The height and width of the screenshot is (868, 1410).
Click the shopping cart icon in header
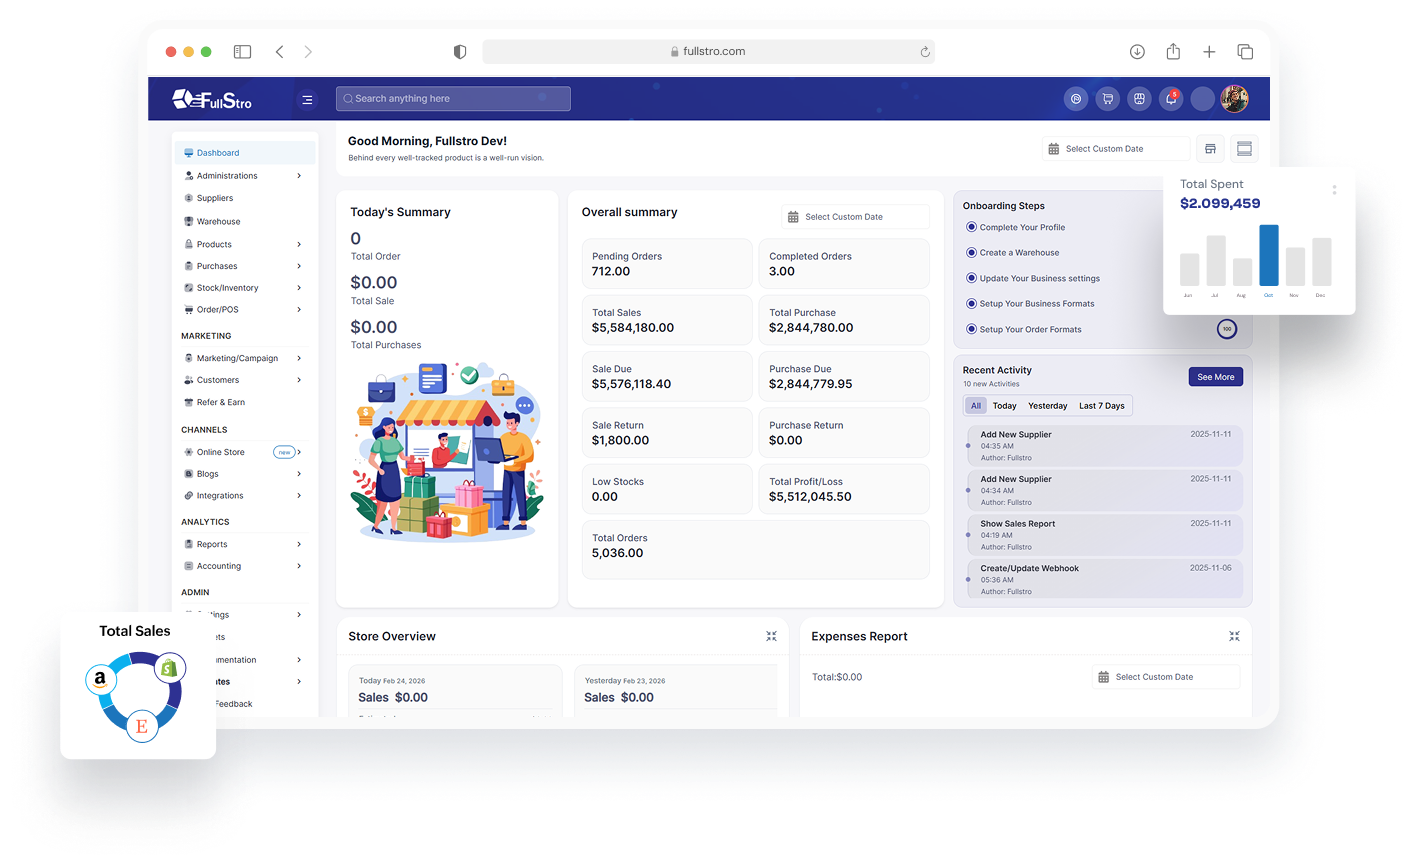point(1107,99)
